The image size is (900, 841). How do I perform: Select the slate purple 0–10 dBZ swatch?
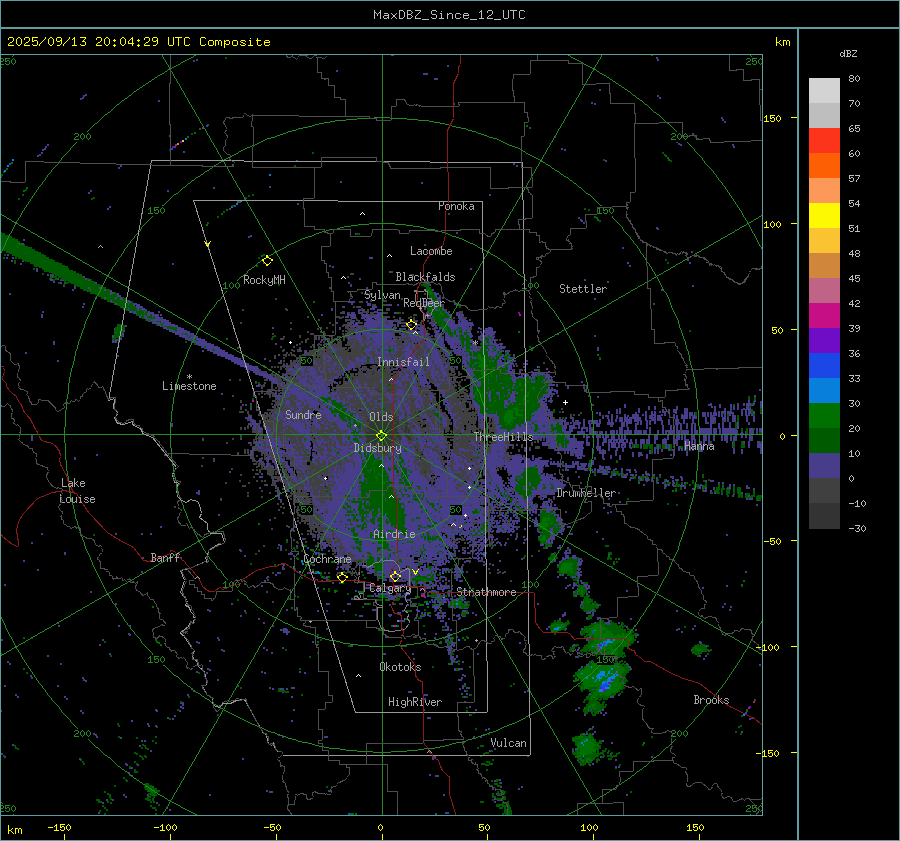click(824, 466)
